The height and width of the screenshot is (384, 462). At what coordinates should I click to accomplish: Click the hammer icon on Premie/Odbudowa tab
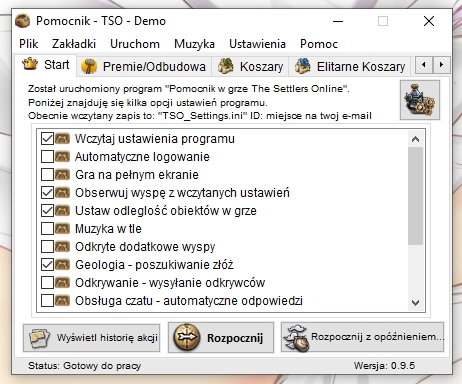[x=89, y=66]
